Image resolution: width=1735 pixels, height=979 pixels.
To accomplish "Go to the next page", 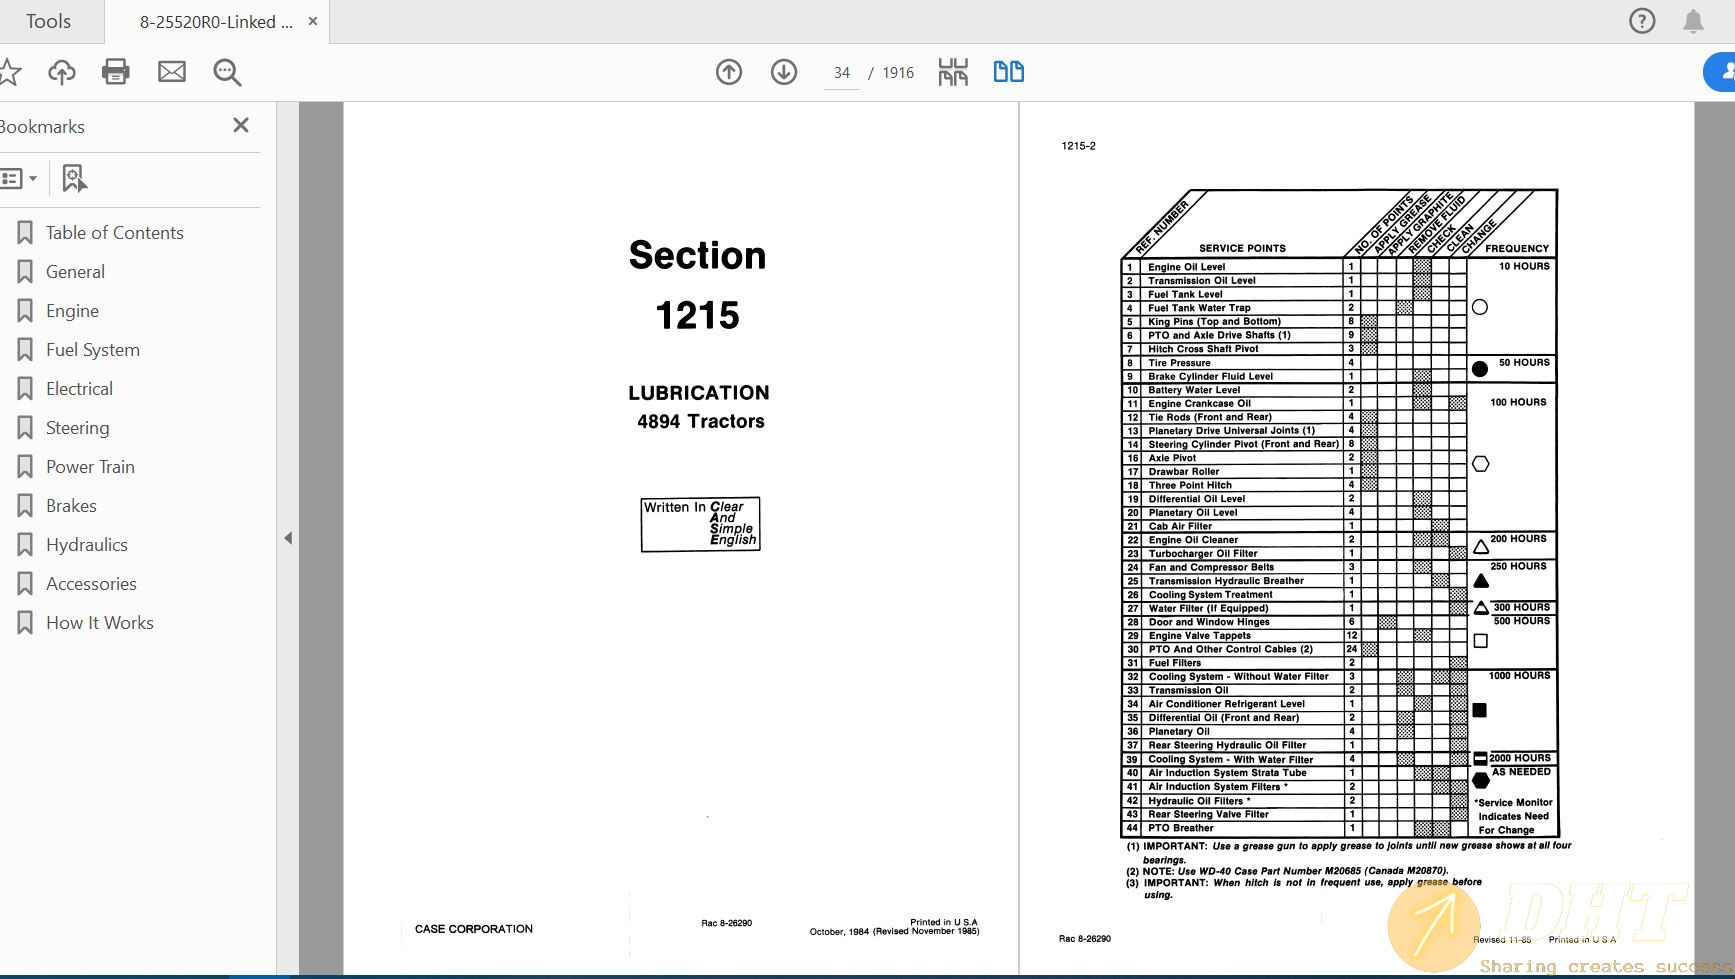I will [784, 71].
